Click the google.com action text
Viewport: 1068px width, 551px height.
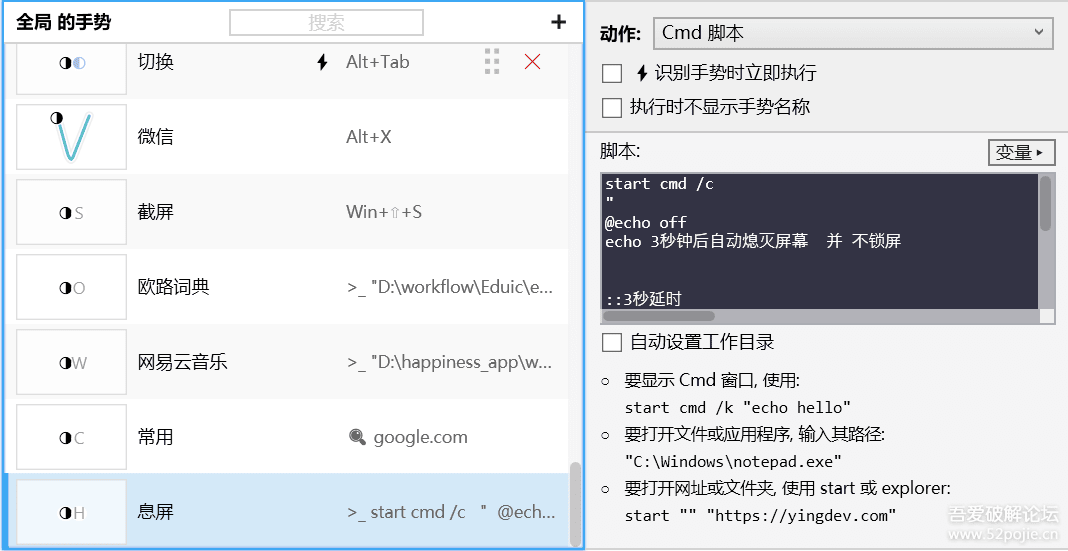coord(420,437)
